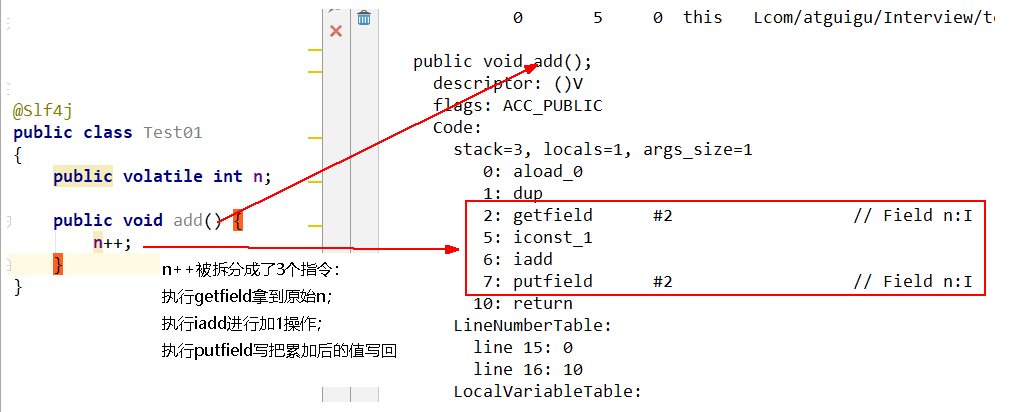Click the getfield #2 bytecode line
Screen dimensions: 1012x412
[725, 215]
